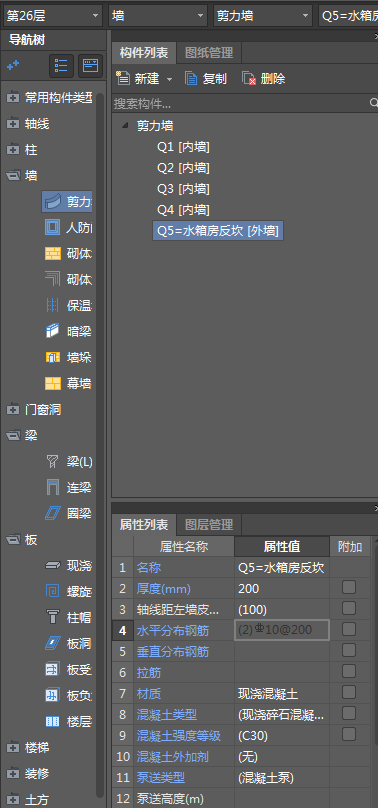The width and height of the screenshot is (378, 808).
Task: Expand the 楼梯 node
Action: click(x=13, y=747)
